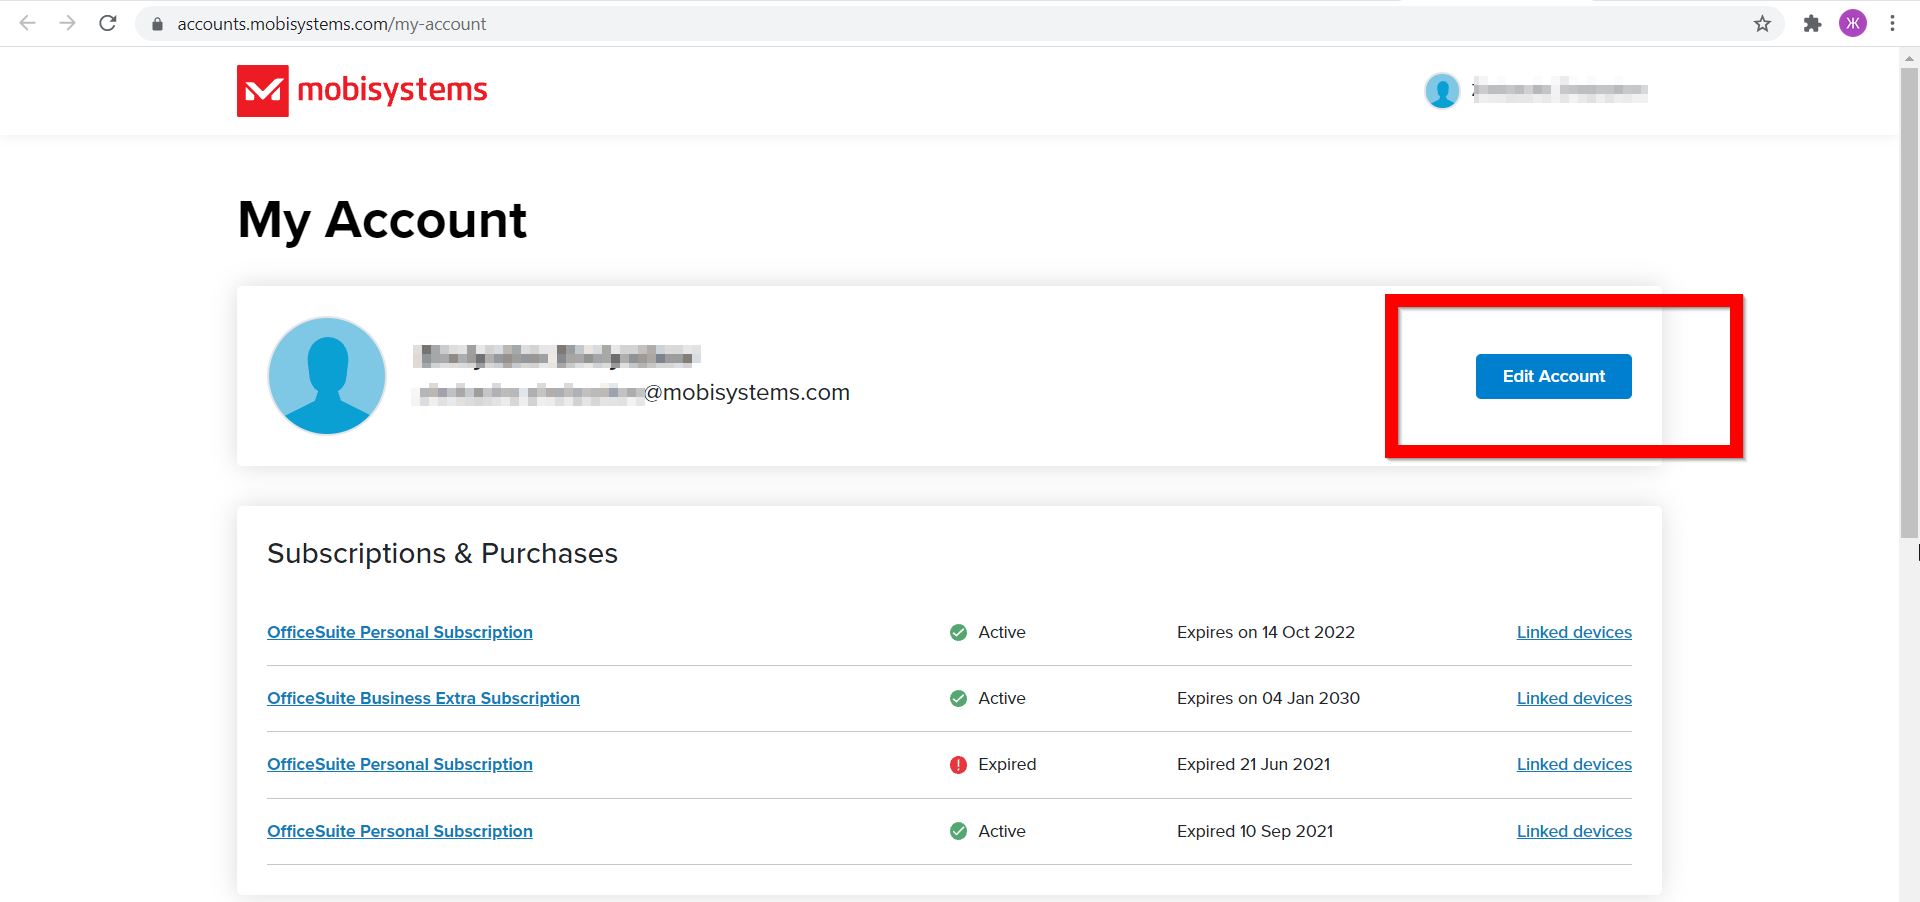
Task: Click the 'Expires on 14 Oct 2022' text
Action: [1266, 632]
